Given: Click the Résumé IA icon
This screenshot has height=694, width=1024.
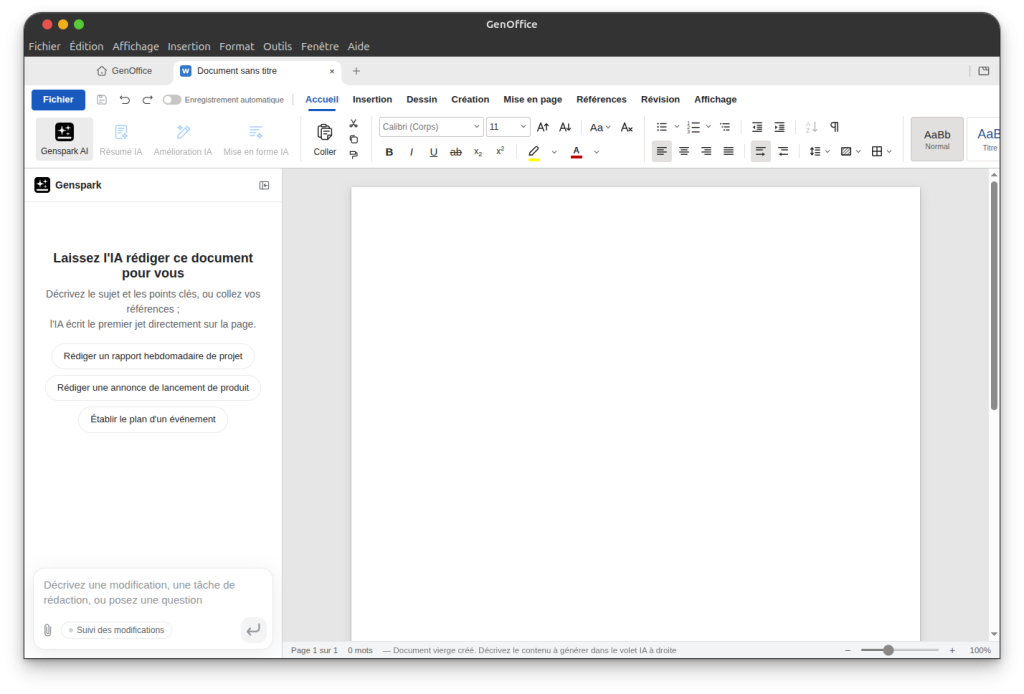Looking at the screenshot, I should 121,132.
